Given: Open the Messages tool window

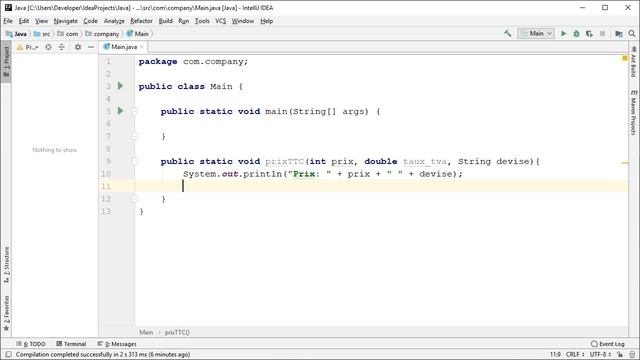Looking at the screenshot, I should click(x=117, y=344).
